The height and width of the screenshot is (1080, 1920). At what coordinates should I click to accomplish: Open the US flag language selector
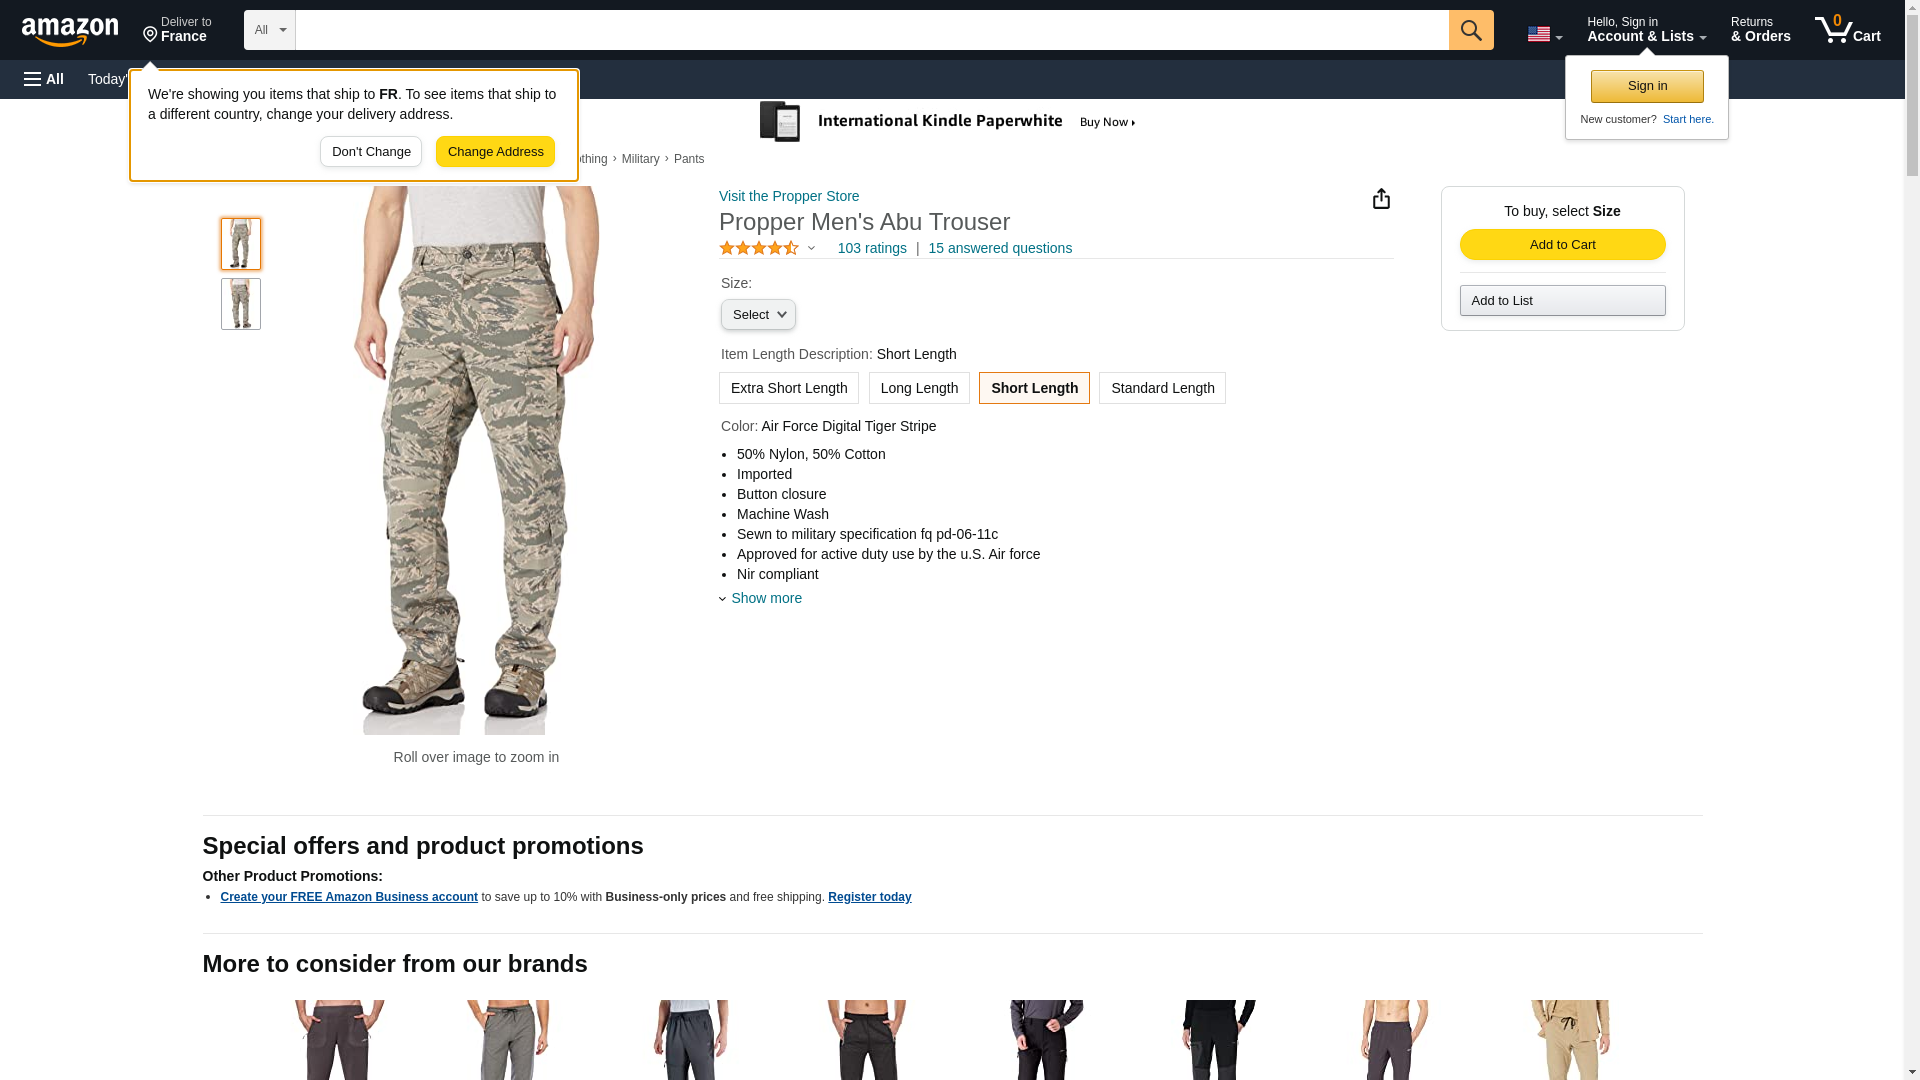[1544, 34]
